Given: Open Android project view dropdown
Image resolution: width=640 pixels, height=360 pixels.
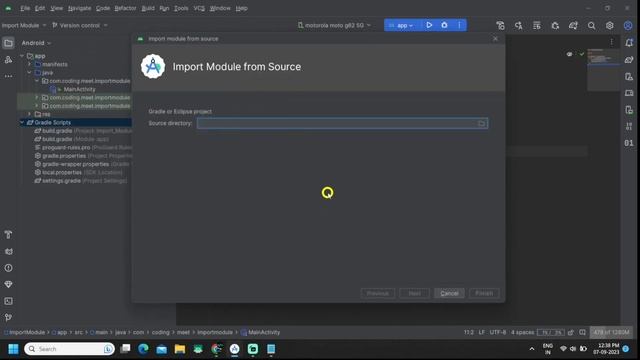Looking at the screenshot, I should (36, 43).
